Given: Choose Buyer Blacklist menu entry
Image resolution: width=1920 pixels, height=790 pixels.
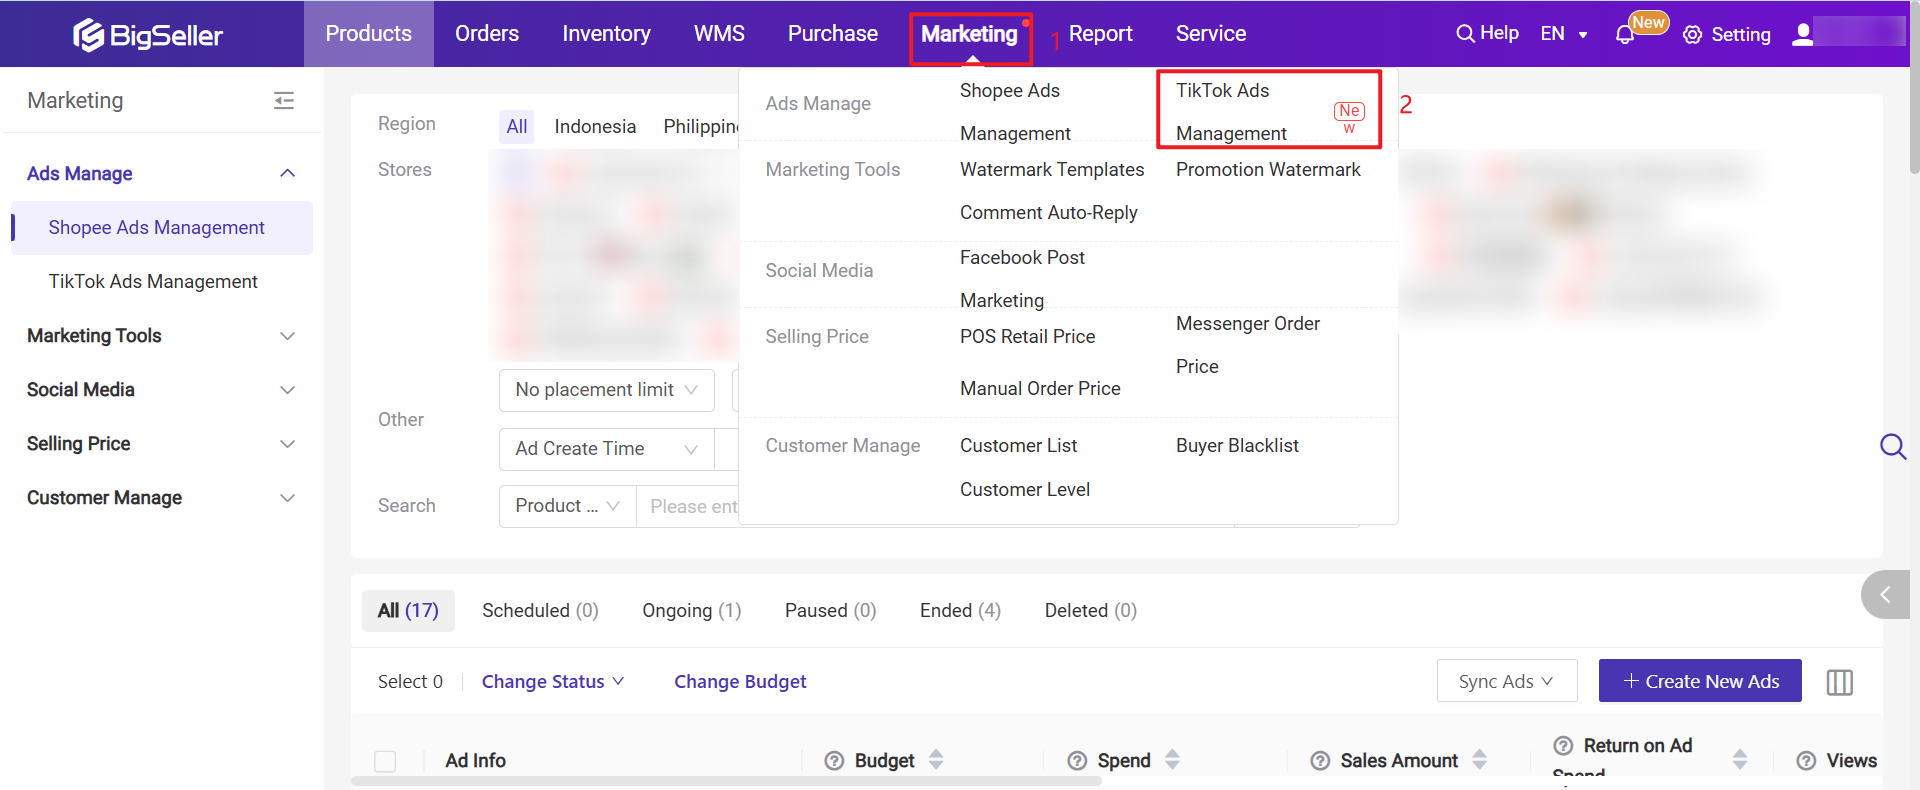Looking at the screenshot, I should coord(1237,446).
